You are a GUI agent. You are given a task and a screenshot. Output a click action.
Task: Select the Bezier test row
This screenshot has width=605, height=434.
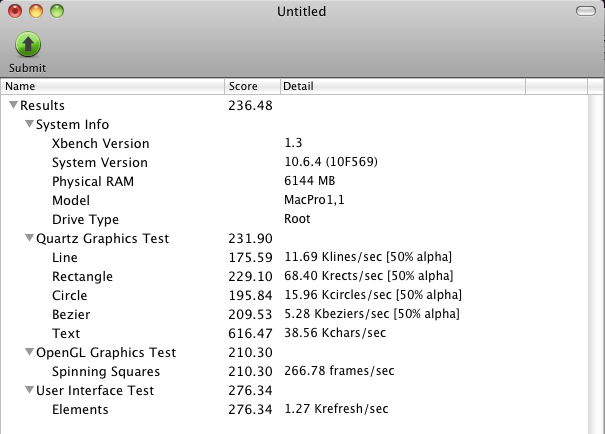point(295,314)
